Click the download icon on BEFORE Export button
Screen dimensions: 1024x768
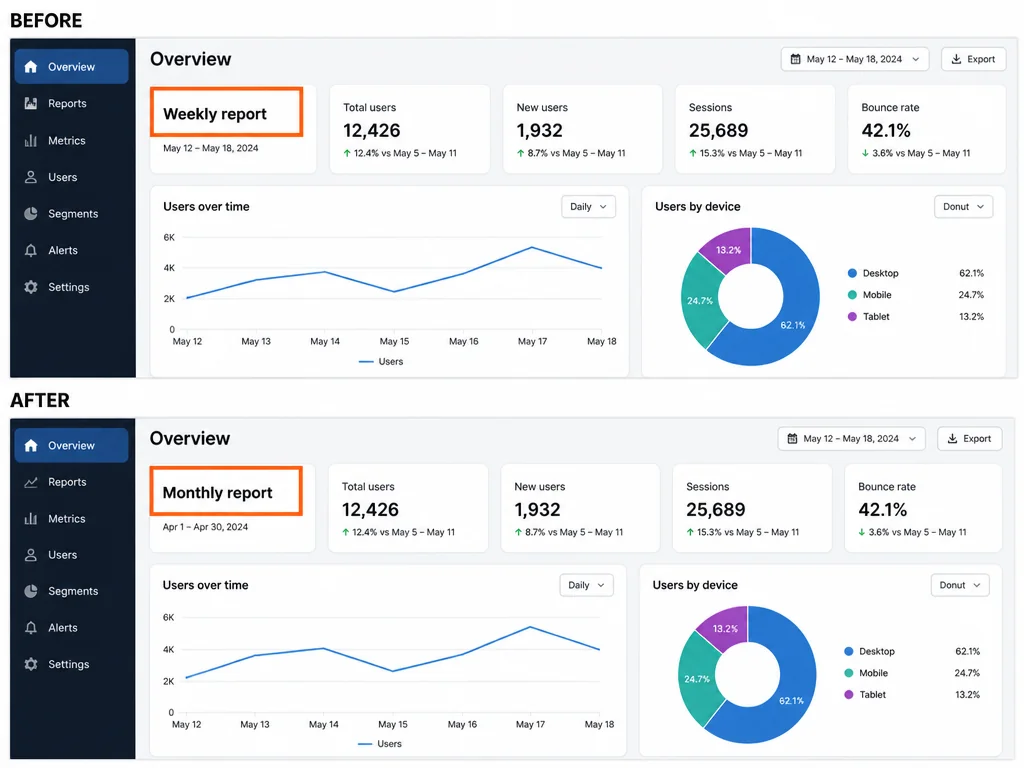[x=956, y=59]
